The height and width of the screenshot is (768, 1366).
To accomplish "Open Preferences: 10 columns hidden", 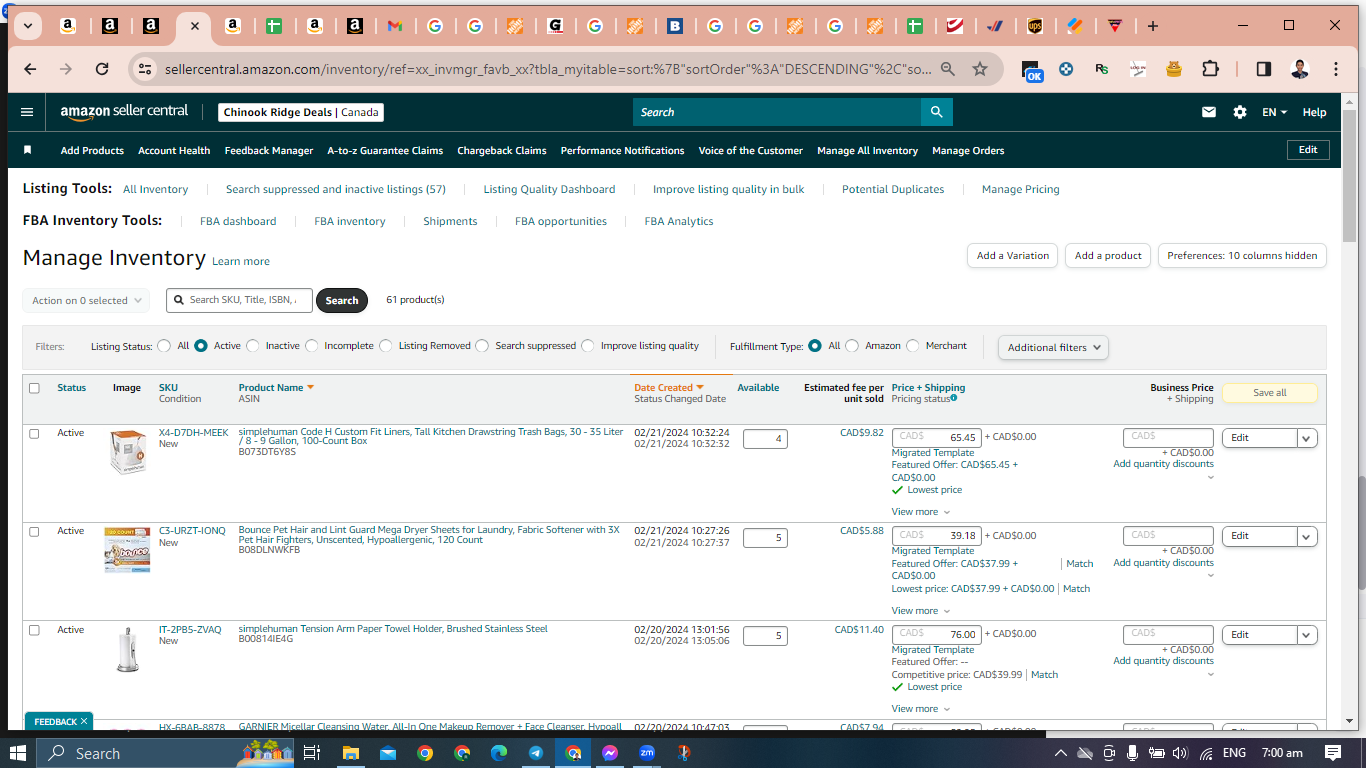I will tap(1242, 255).
